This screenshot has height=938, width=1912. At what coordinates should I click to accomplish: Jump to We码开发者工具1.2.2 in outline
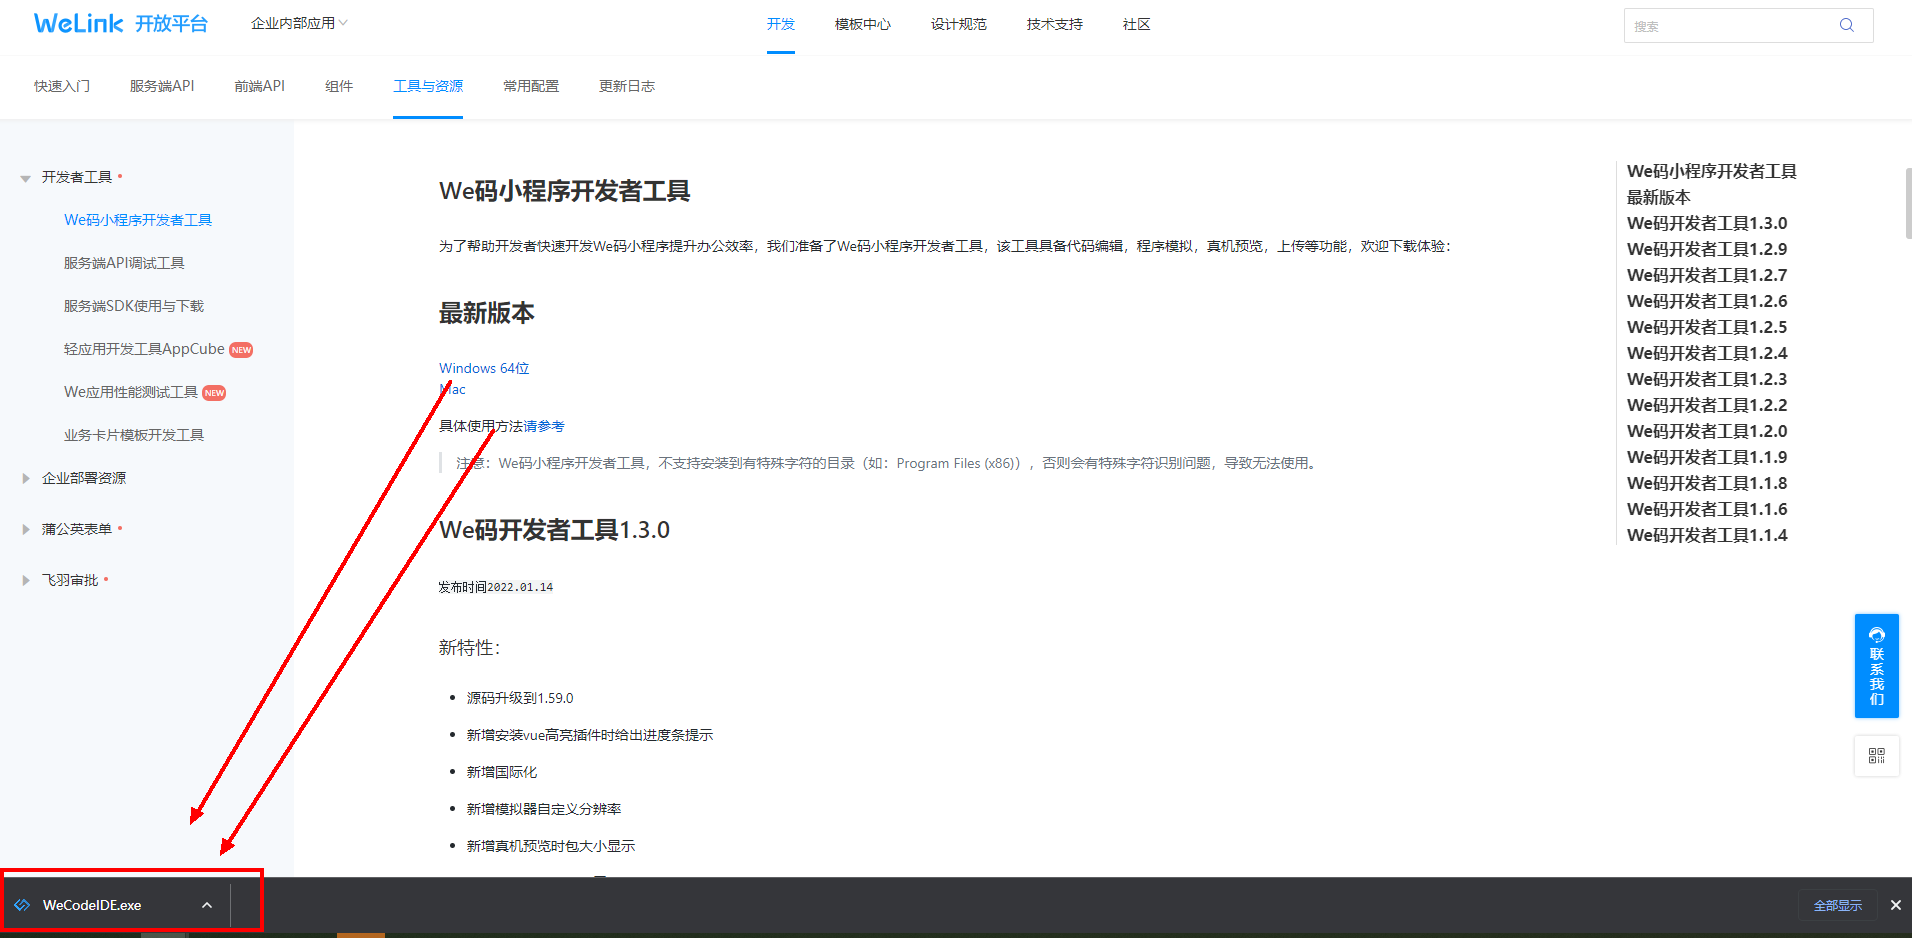pos(1707,405)
